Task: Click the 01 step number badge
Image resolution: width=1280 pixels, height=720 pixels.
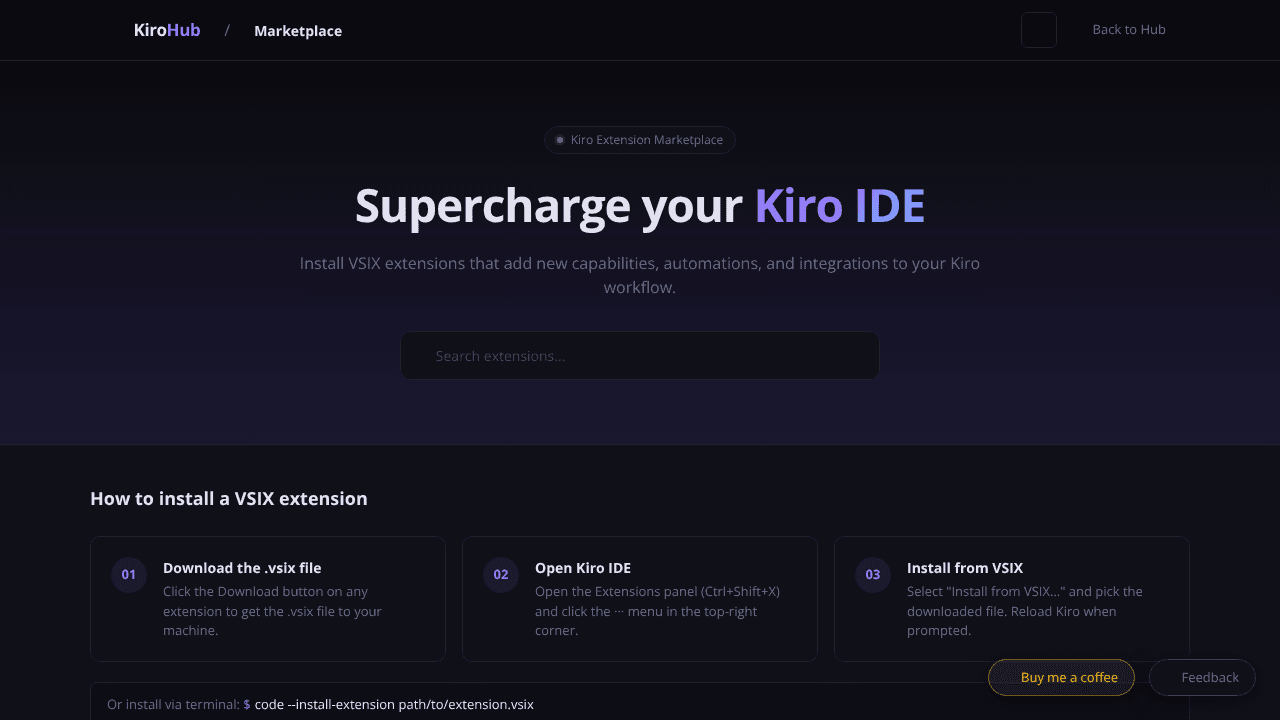Action: pyautogui.click(x=129, y=575)
